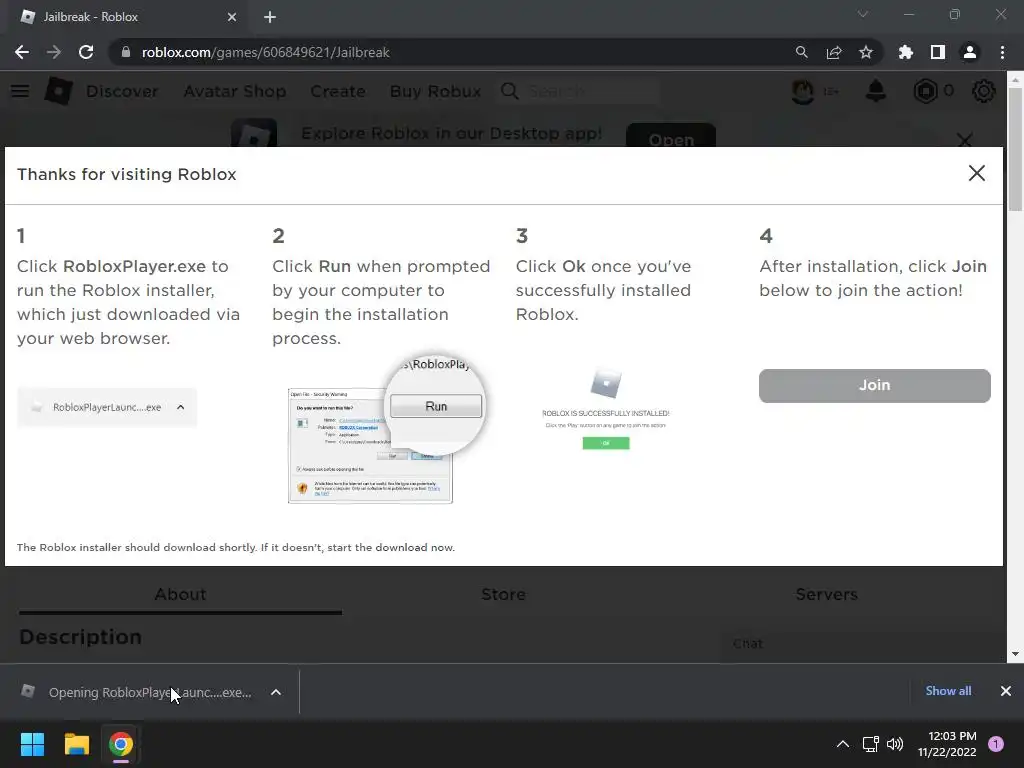
Task: Open the Buy Robux menu item
Action: pyautogui.click(x=435, y=91)
